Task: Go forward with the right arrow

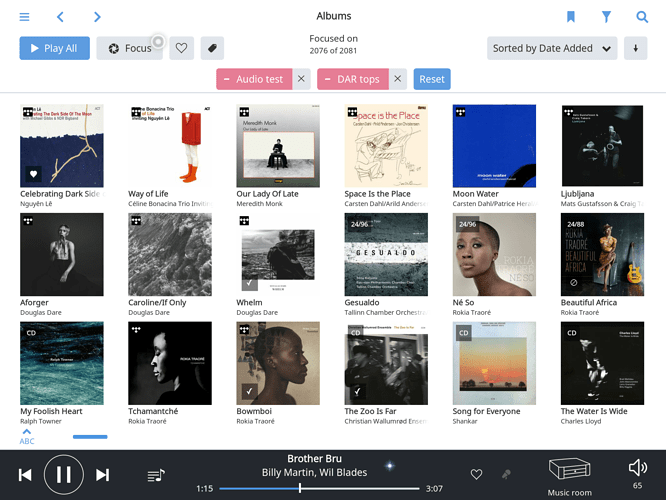Action: (97, 17)
